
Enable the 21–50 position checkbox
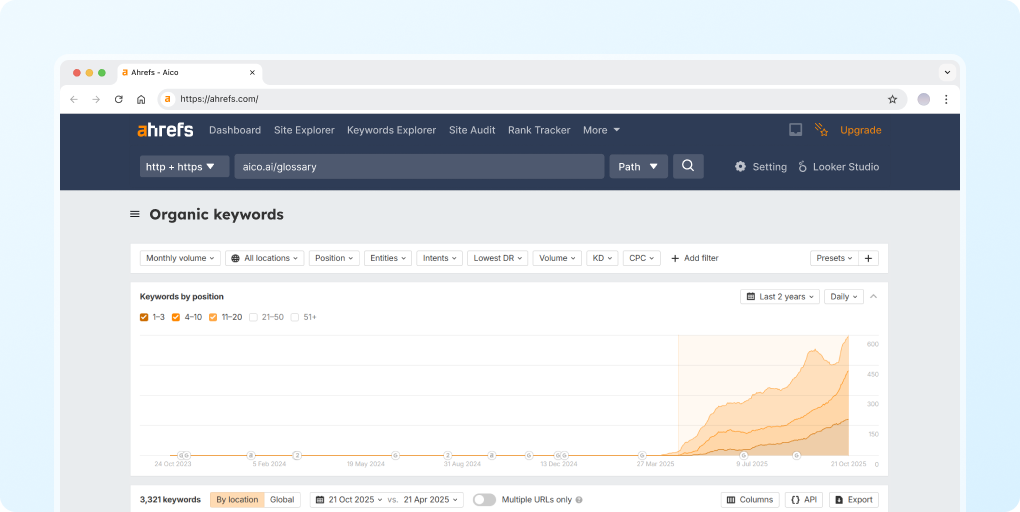(254, 317)
